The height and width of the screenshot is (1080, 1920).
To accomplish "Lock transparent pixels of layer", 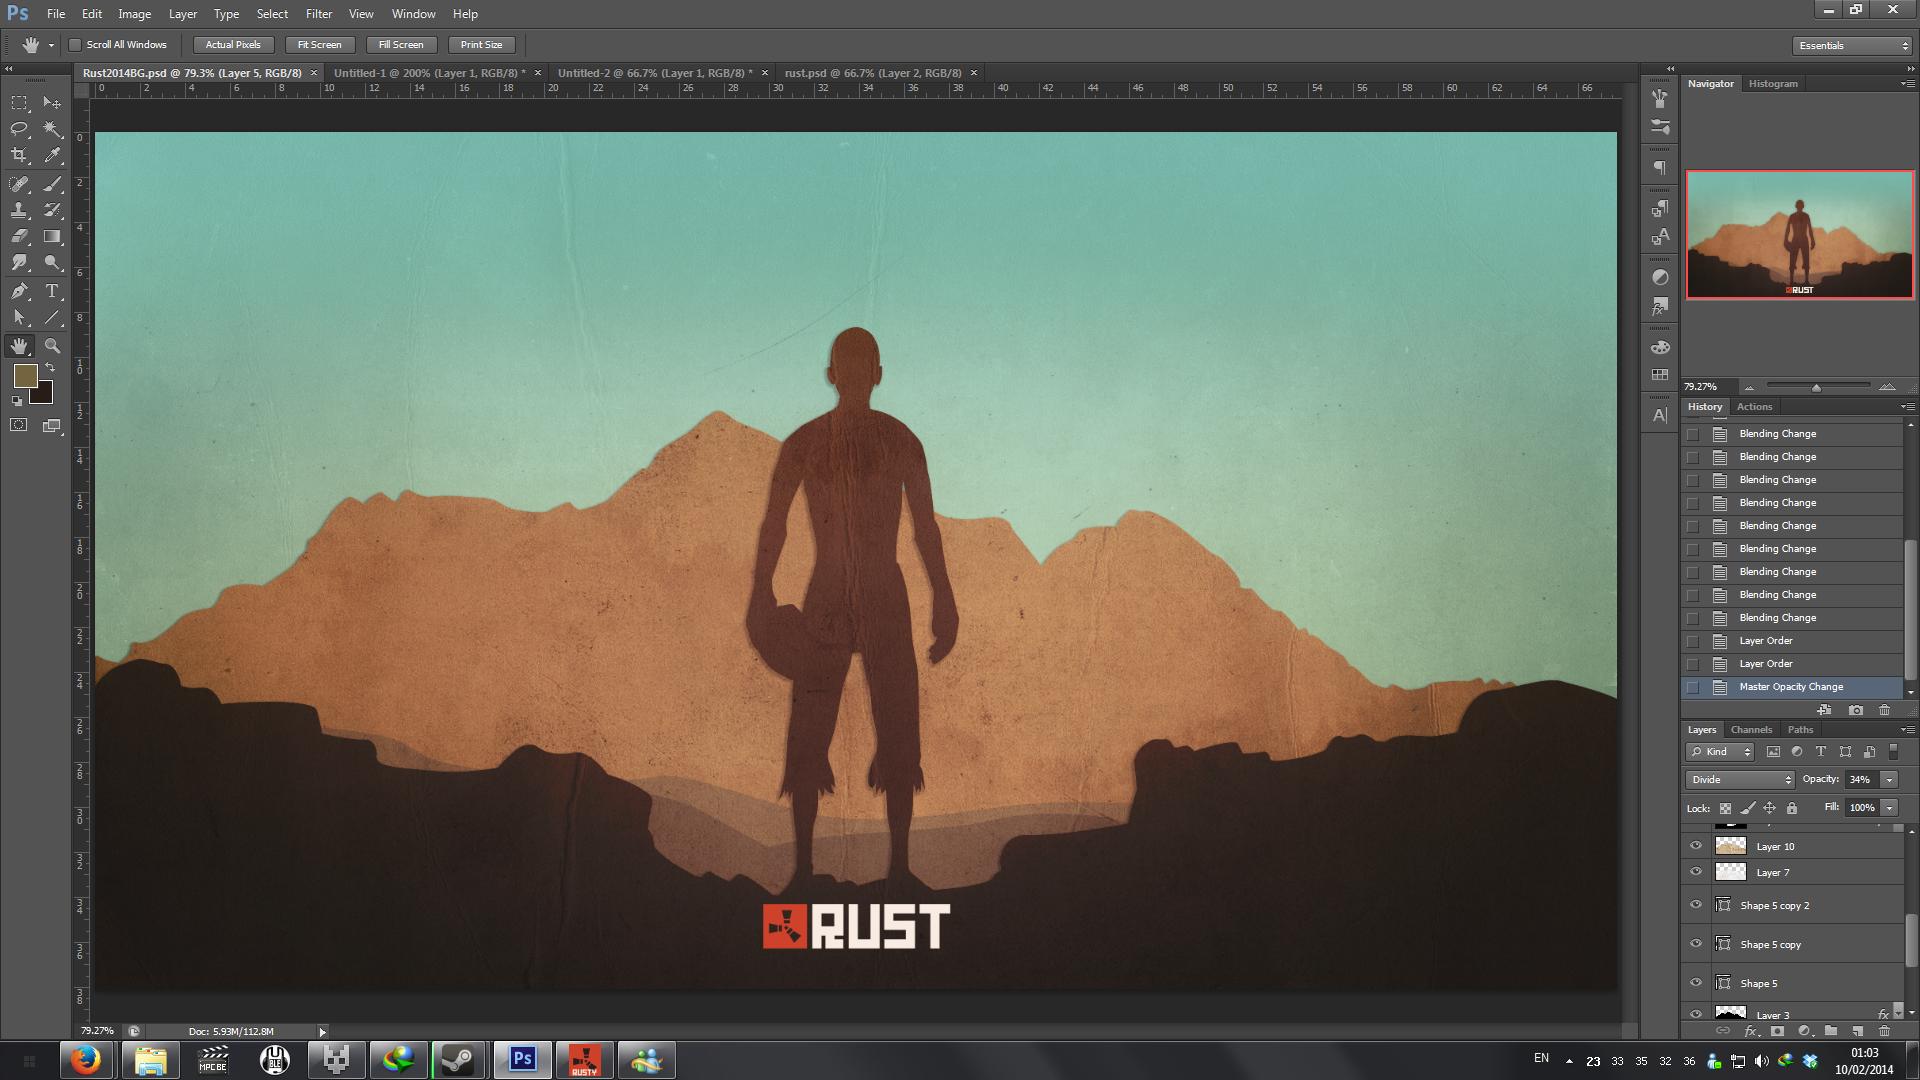I will point(1725,808).
